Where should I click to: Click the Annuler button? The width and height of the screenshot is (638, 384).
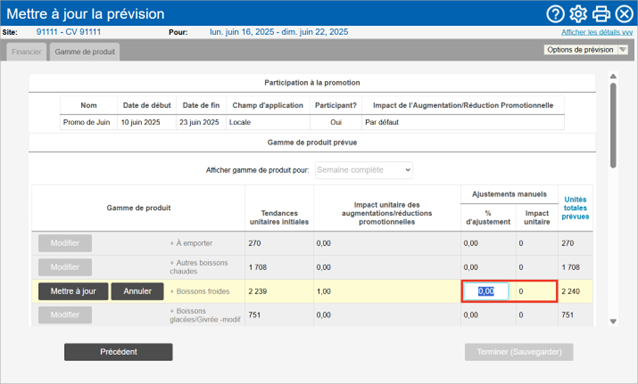pyautogui.click(x=138, y=291)
